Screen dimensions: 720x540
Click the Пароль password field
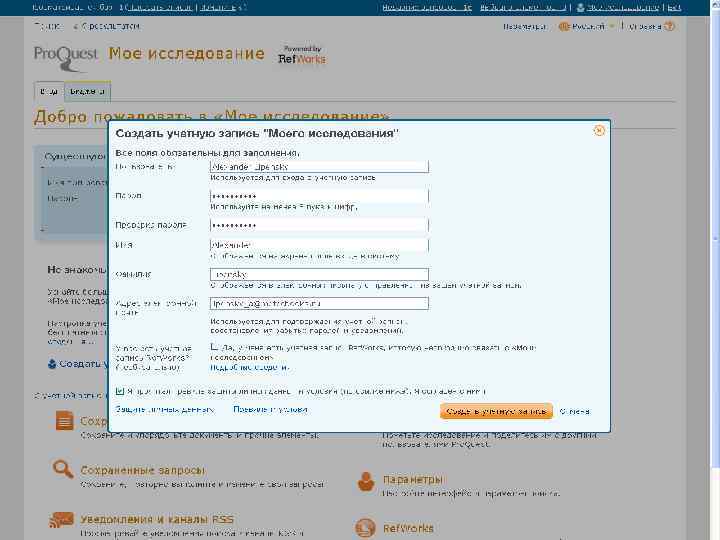(x=319, y=196)
